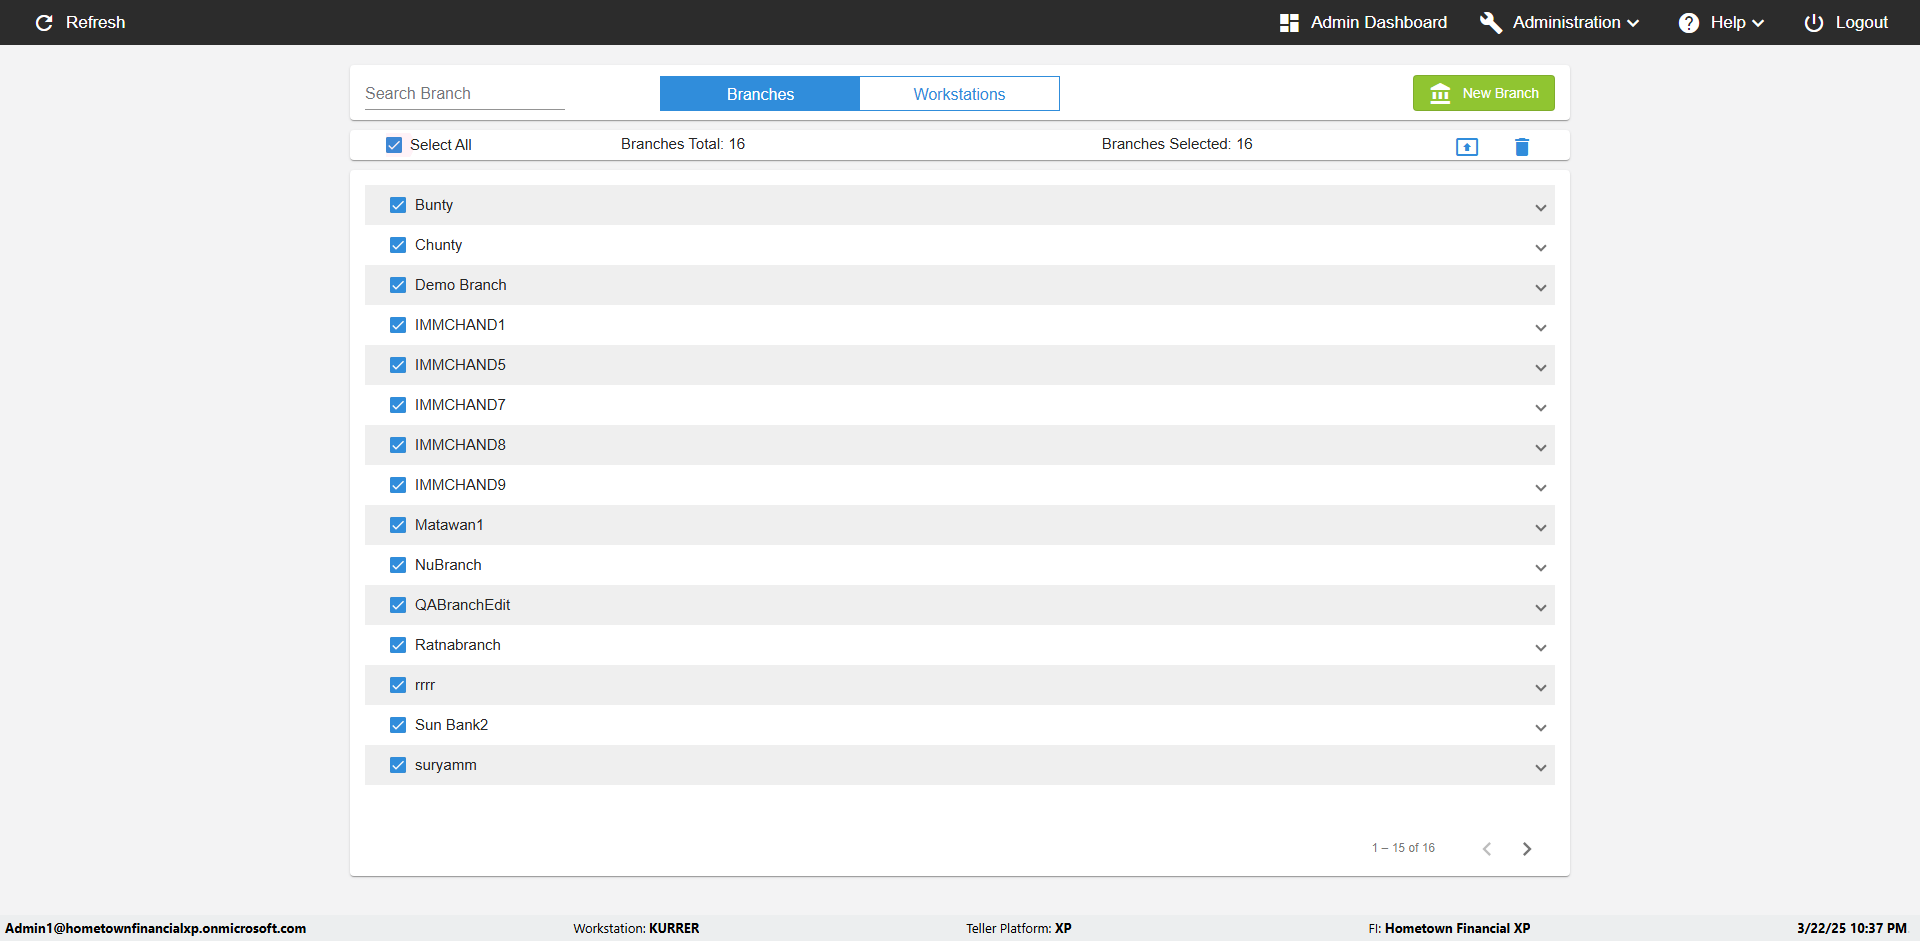Switch to the Workstations tab
This screenshot has height=941, width=1920.
point(959,94)
